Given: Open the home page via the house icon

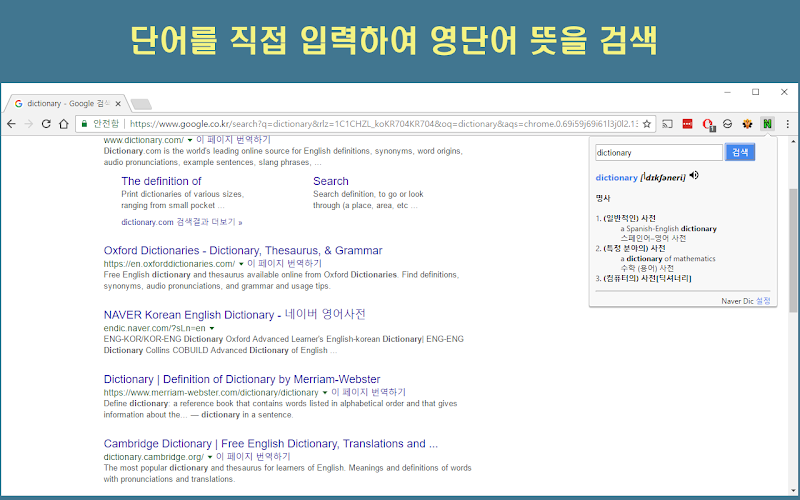Looking at the screenshot, I should point(64,124).
